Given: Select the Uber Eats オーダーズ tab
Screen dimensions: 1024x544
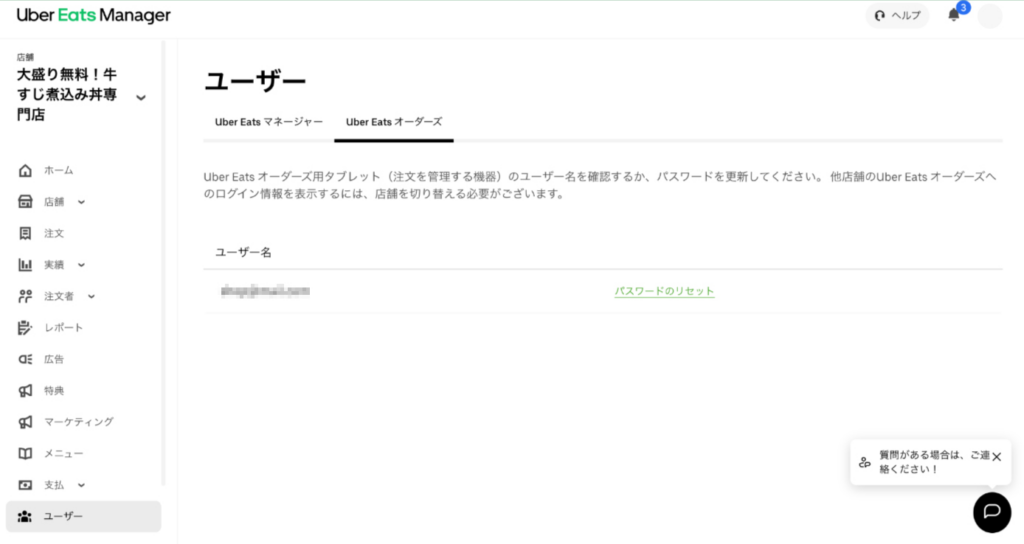Looking at the screenshot, I should [394, 122].
